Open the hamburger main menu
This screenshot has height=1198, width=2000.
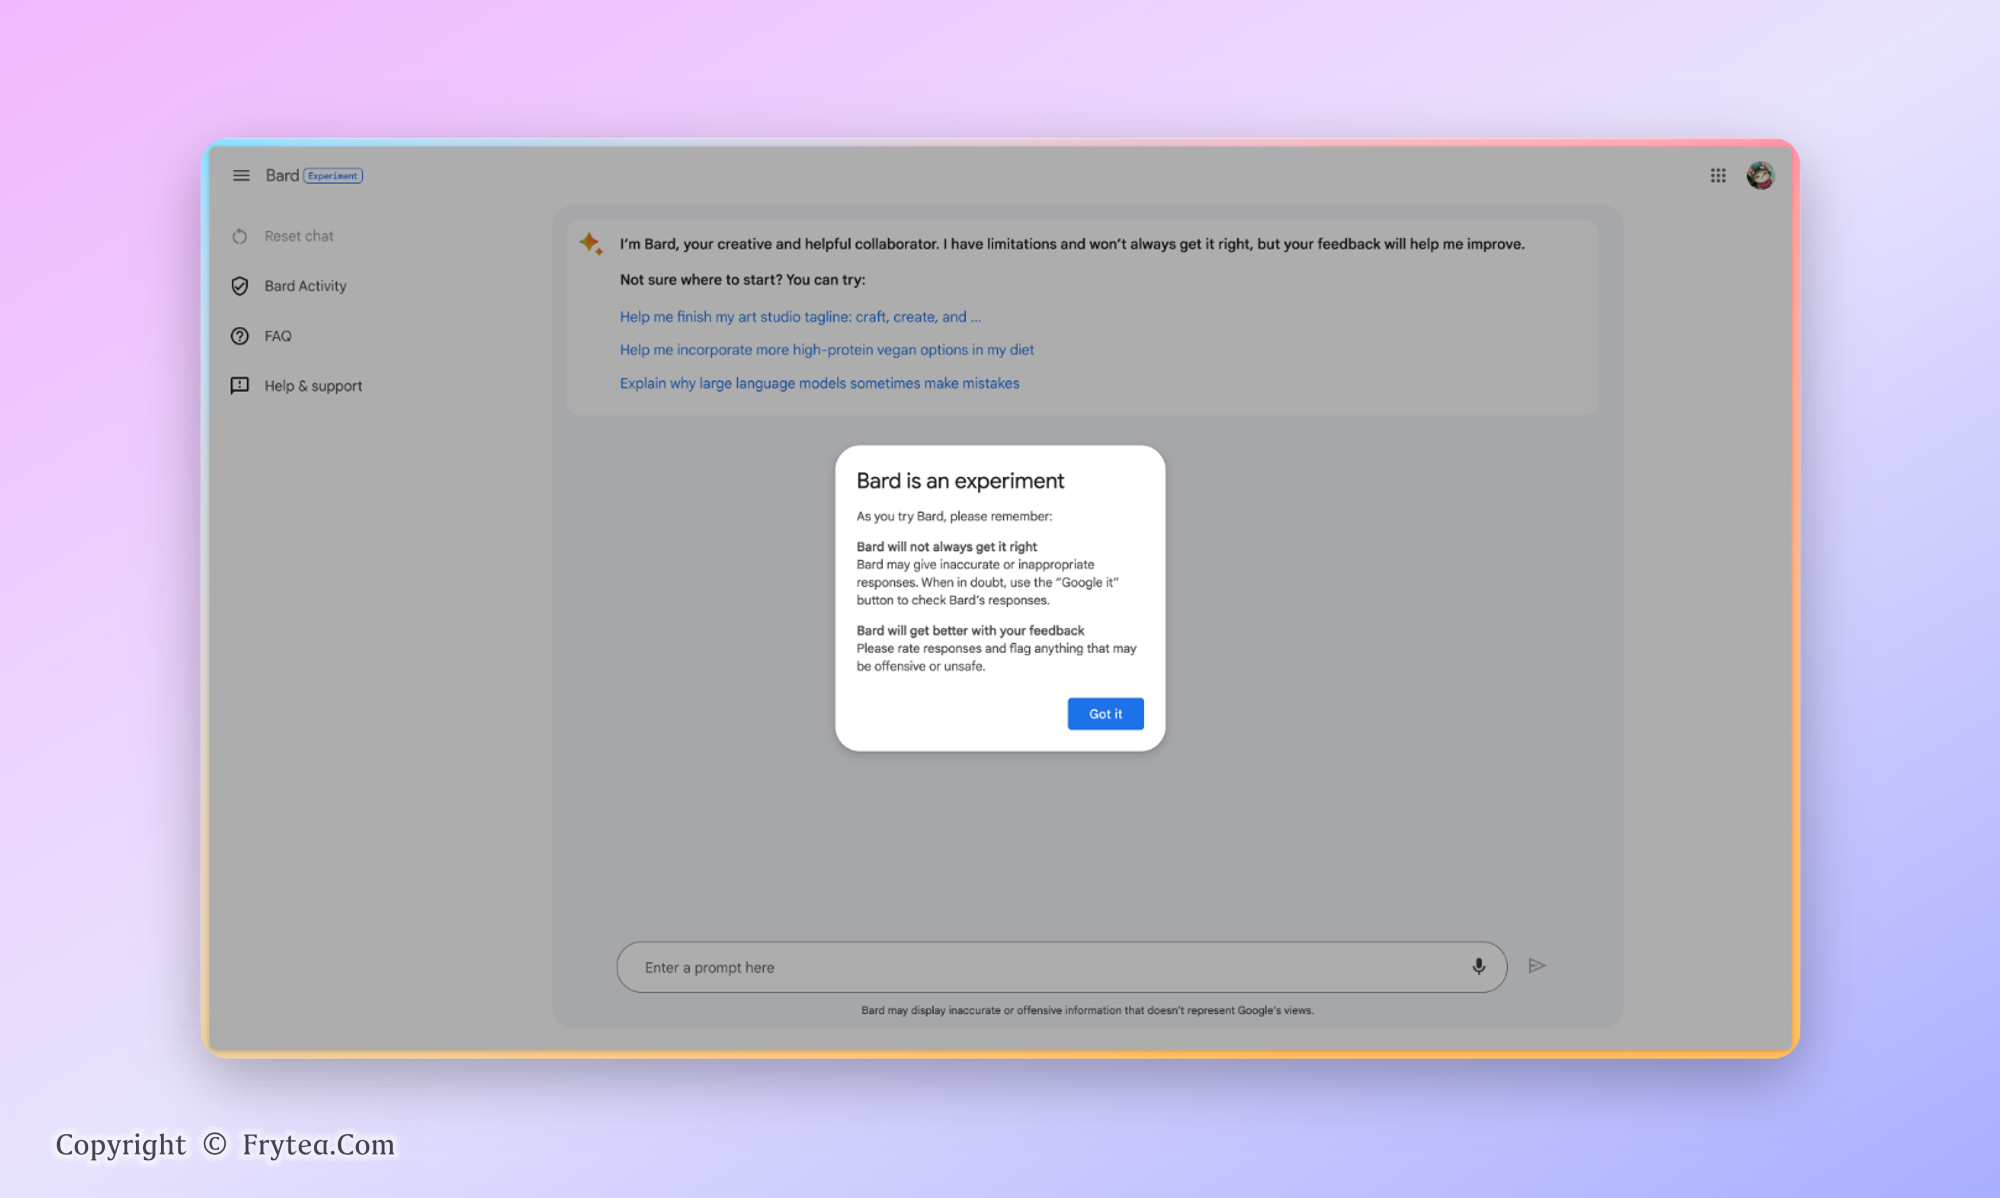tap(241, 176)
